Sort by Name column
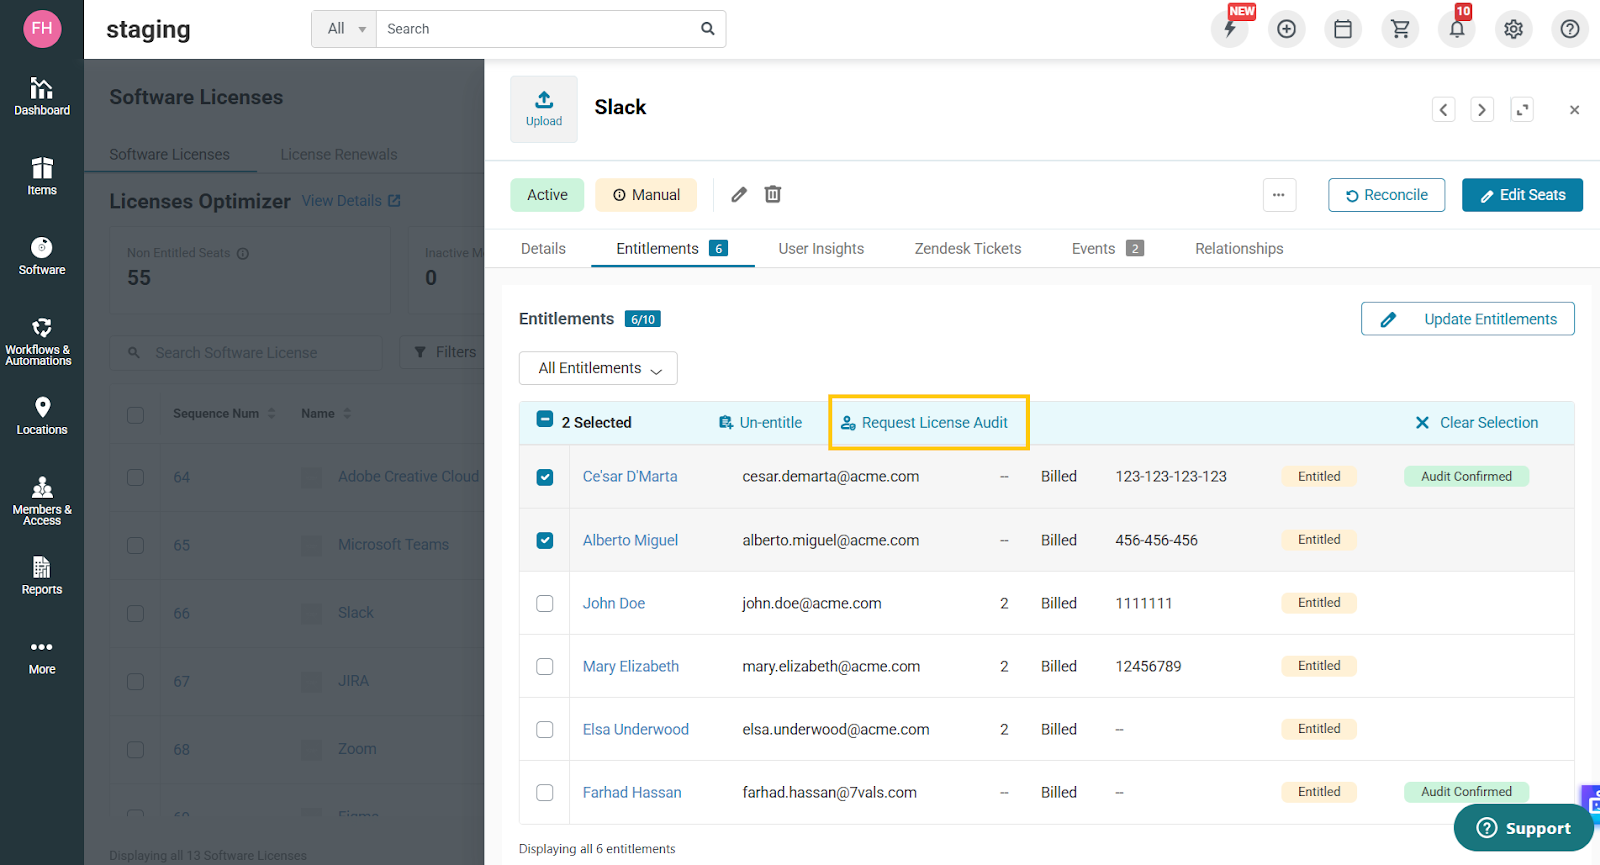The height and width of the screenshot is (865, 1600). pyautogui.click(x=326, y=413)
